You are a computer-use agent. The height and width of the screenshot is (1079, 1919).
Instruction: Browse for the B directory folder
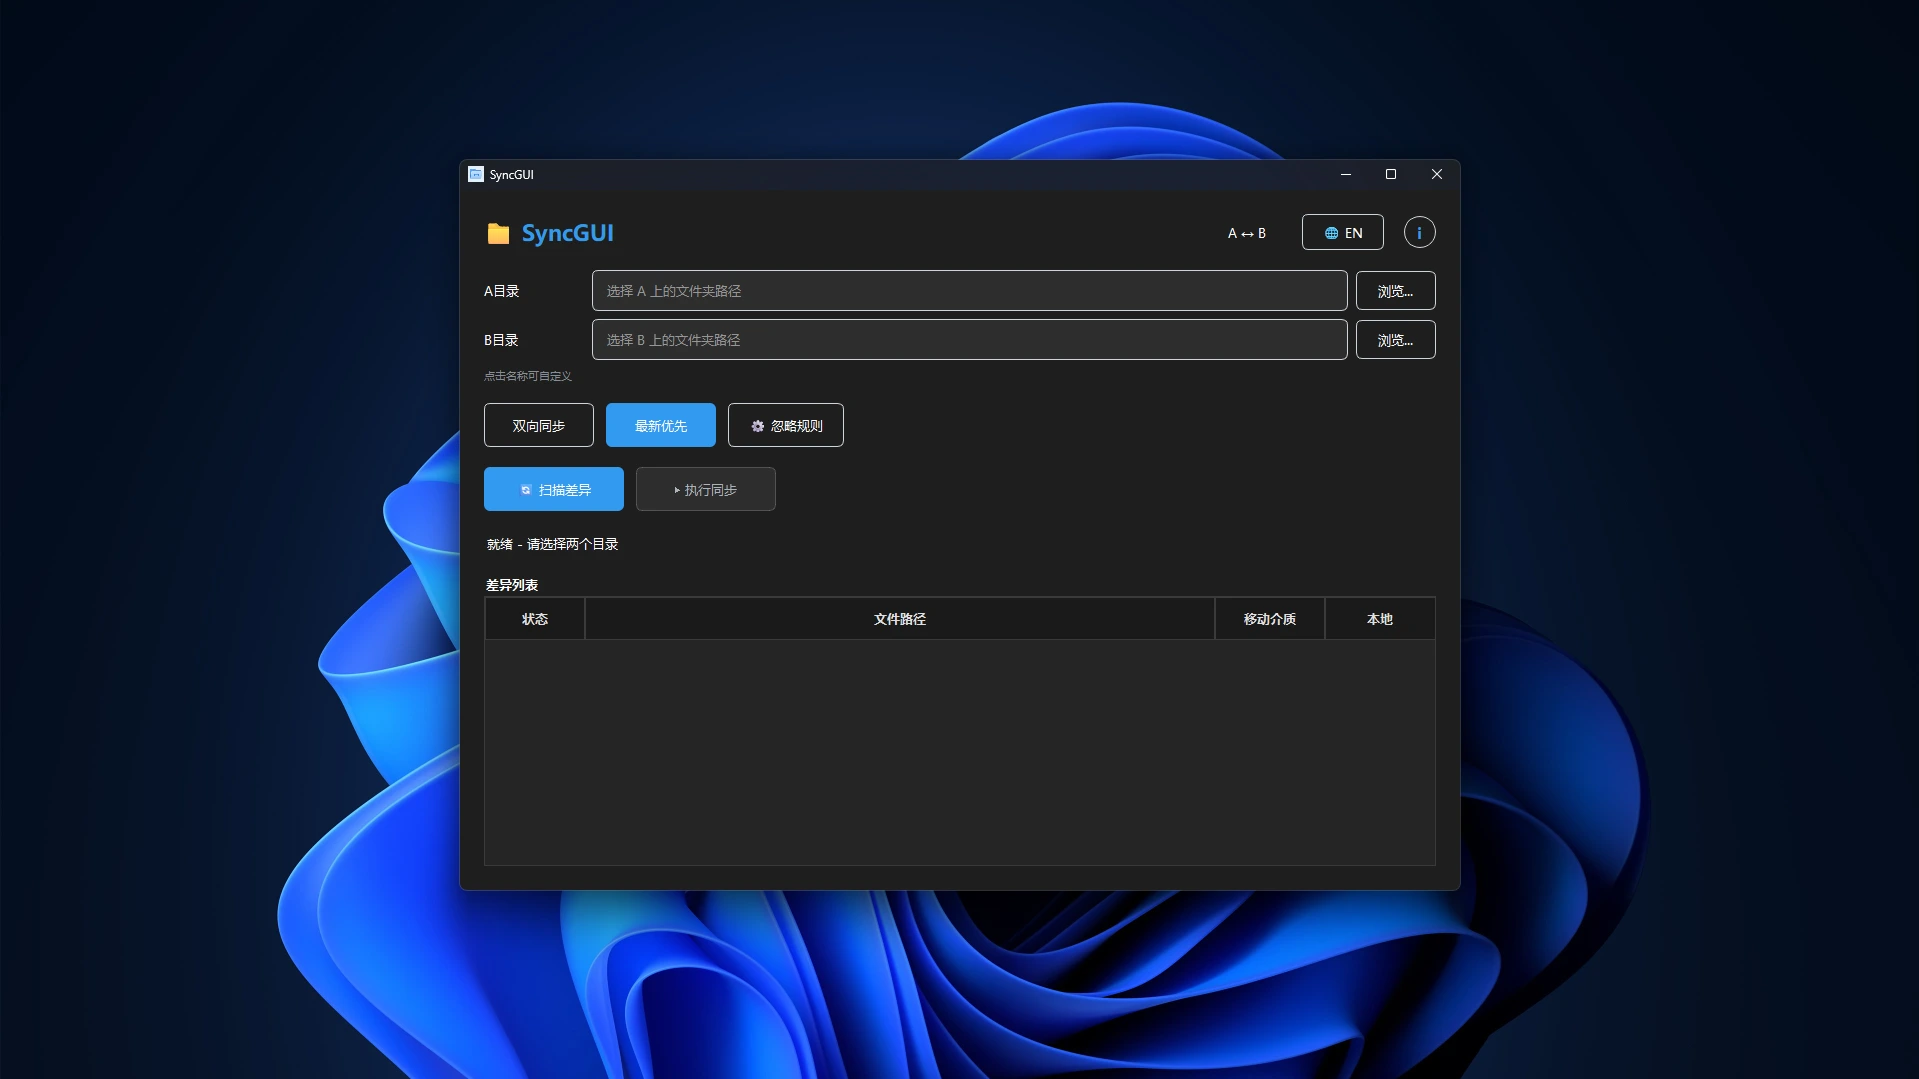1395,340
